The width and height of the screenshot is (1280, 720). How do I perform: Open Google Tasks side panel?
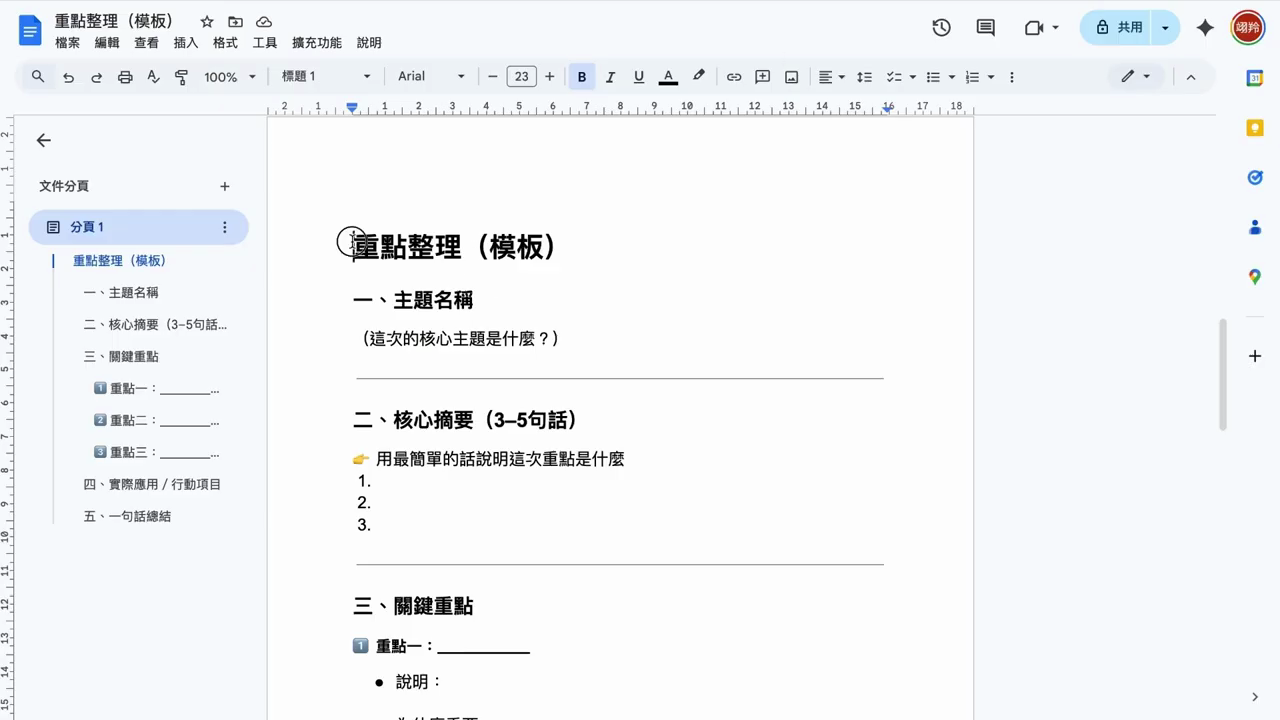point(1255,177)
